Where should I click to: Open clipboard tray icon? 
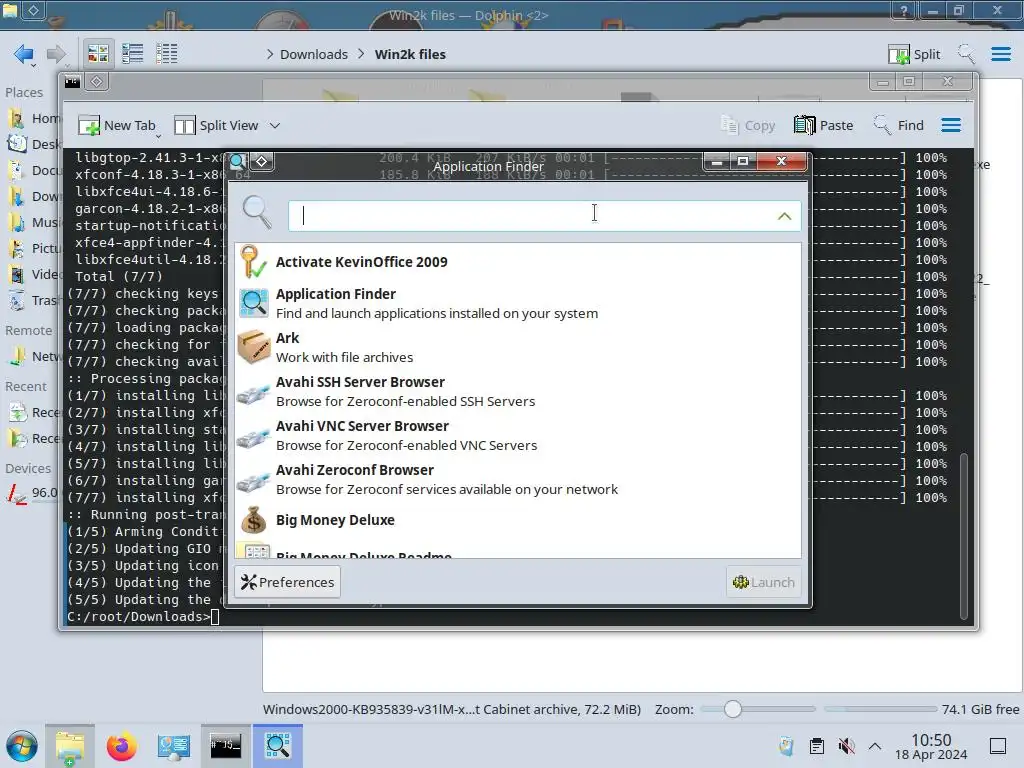point(816,746)
